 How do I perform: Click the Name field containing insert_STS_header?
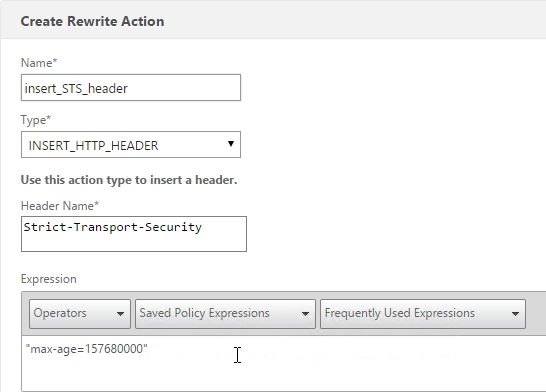[x=131, y=88]
